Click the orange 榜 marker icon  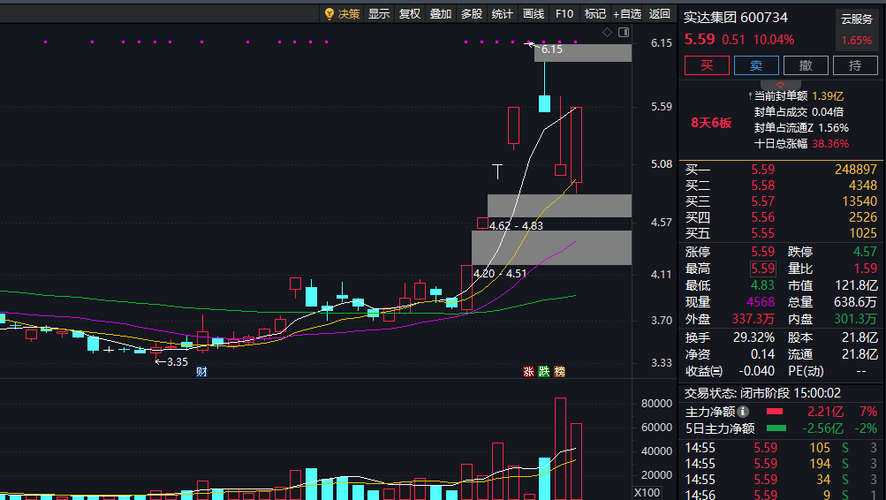(x=559, y=371)
